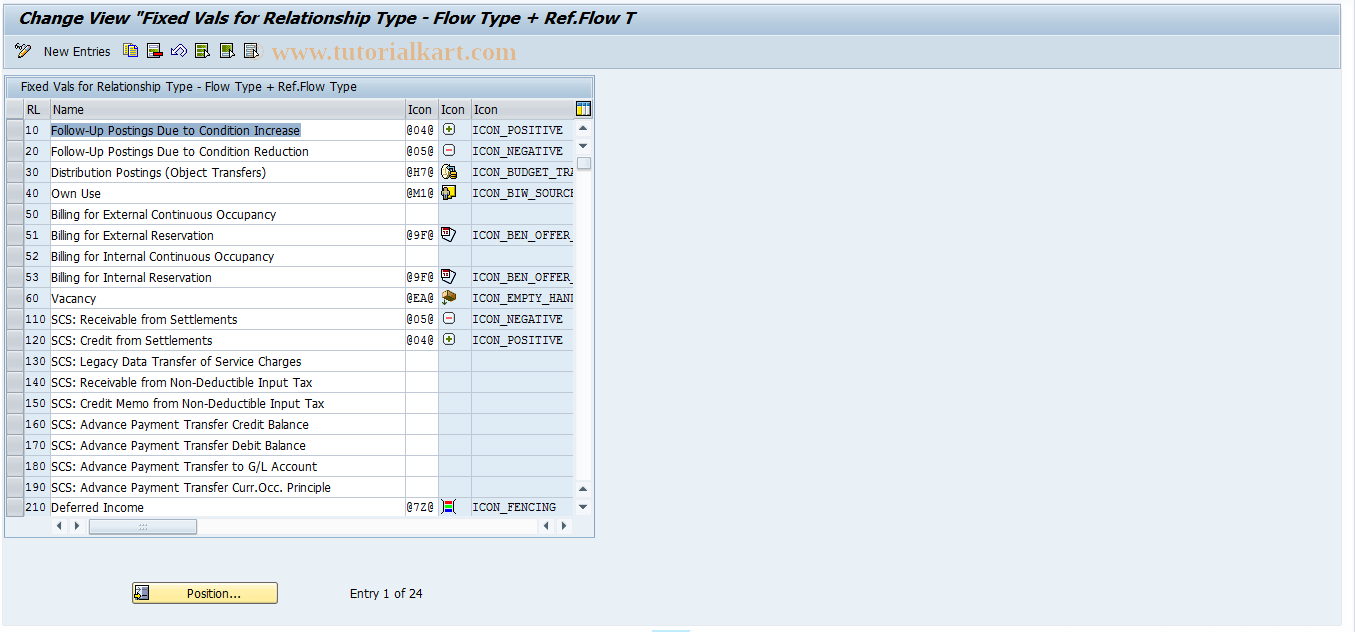Viewport: 1355px width, 632px height.
Task: Click the budget transfer icon in row 30
Action: pos(449,172)
